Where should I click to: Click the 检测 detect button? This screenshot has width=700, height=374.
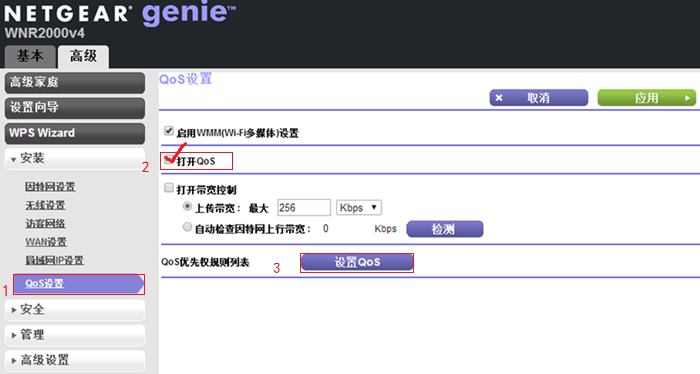(445, 229)
